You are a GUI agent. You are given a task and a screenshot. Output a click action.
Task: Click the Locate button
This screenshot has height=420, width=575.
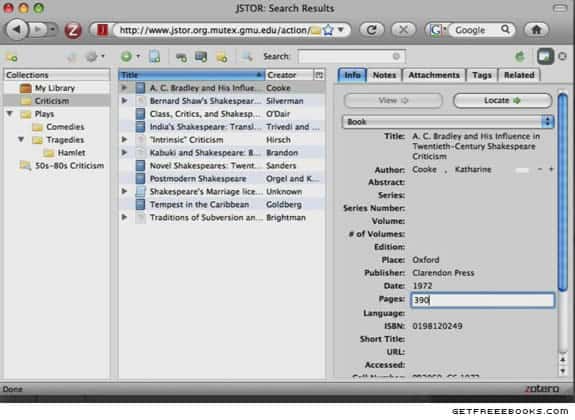coord(502,101)
